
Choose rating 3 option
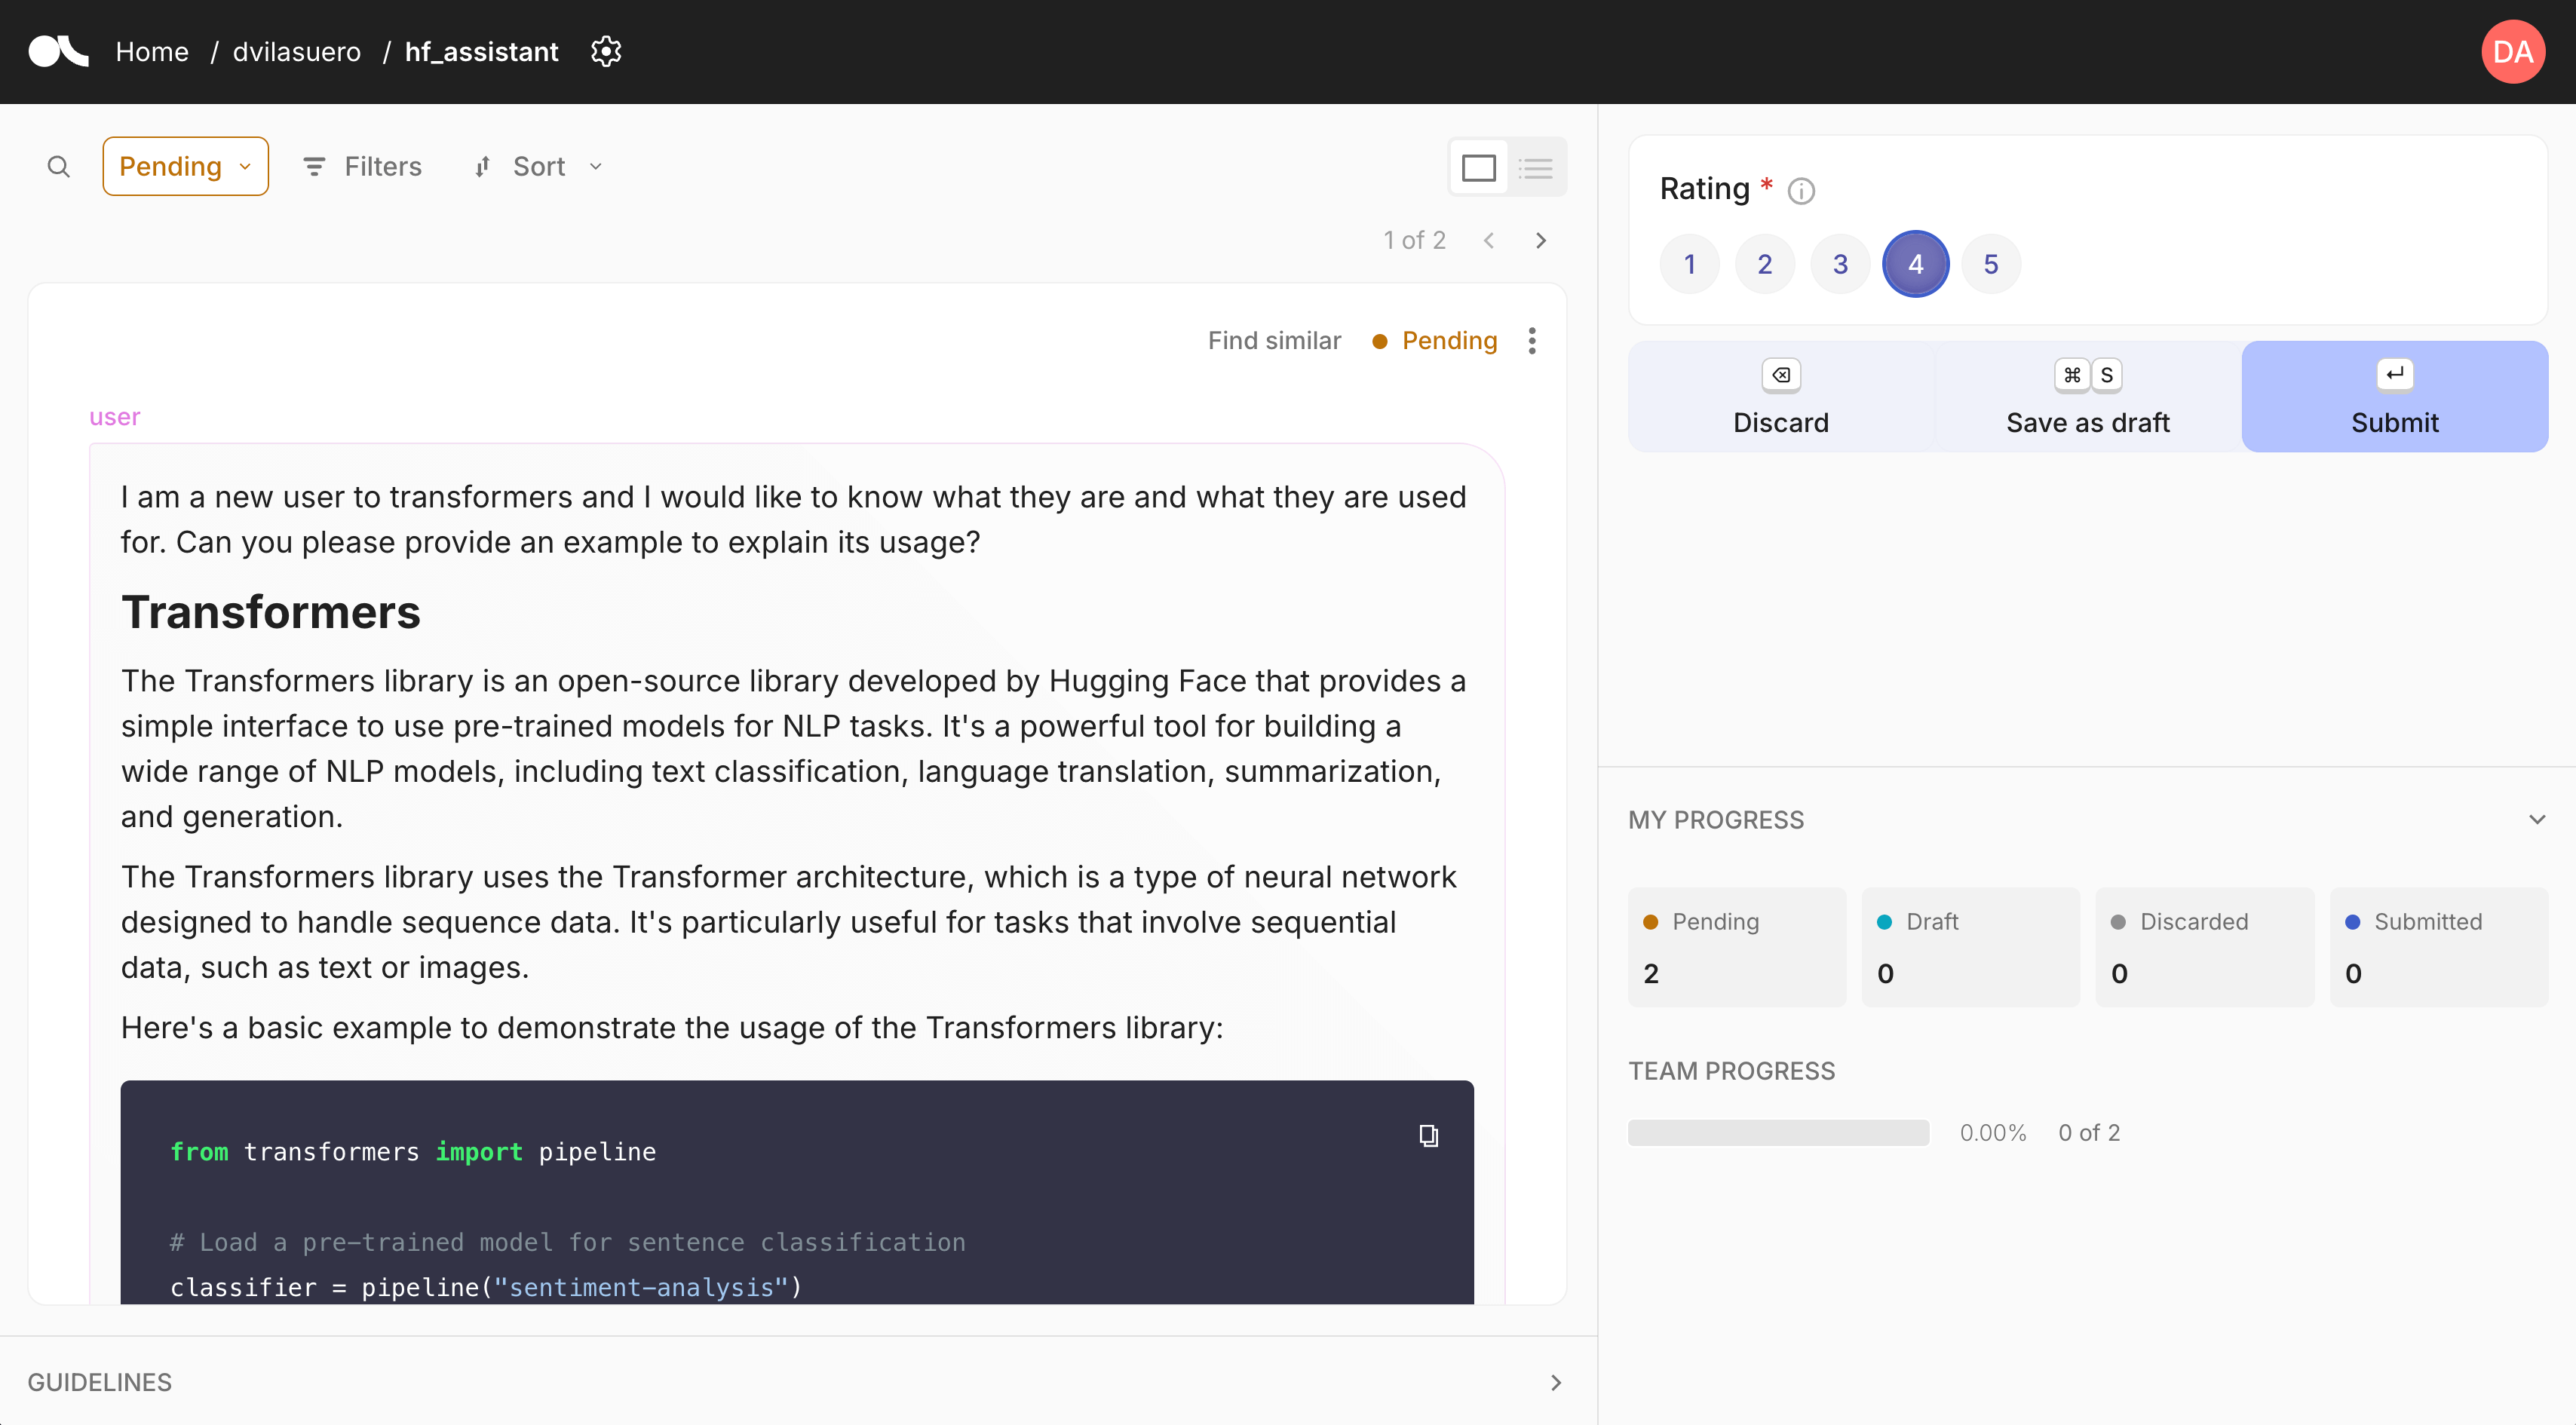coord(1840,264)
